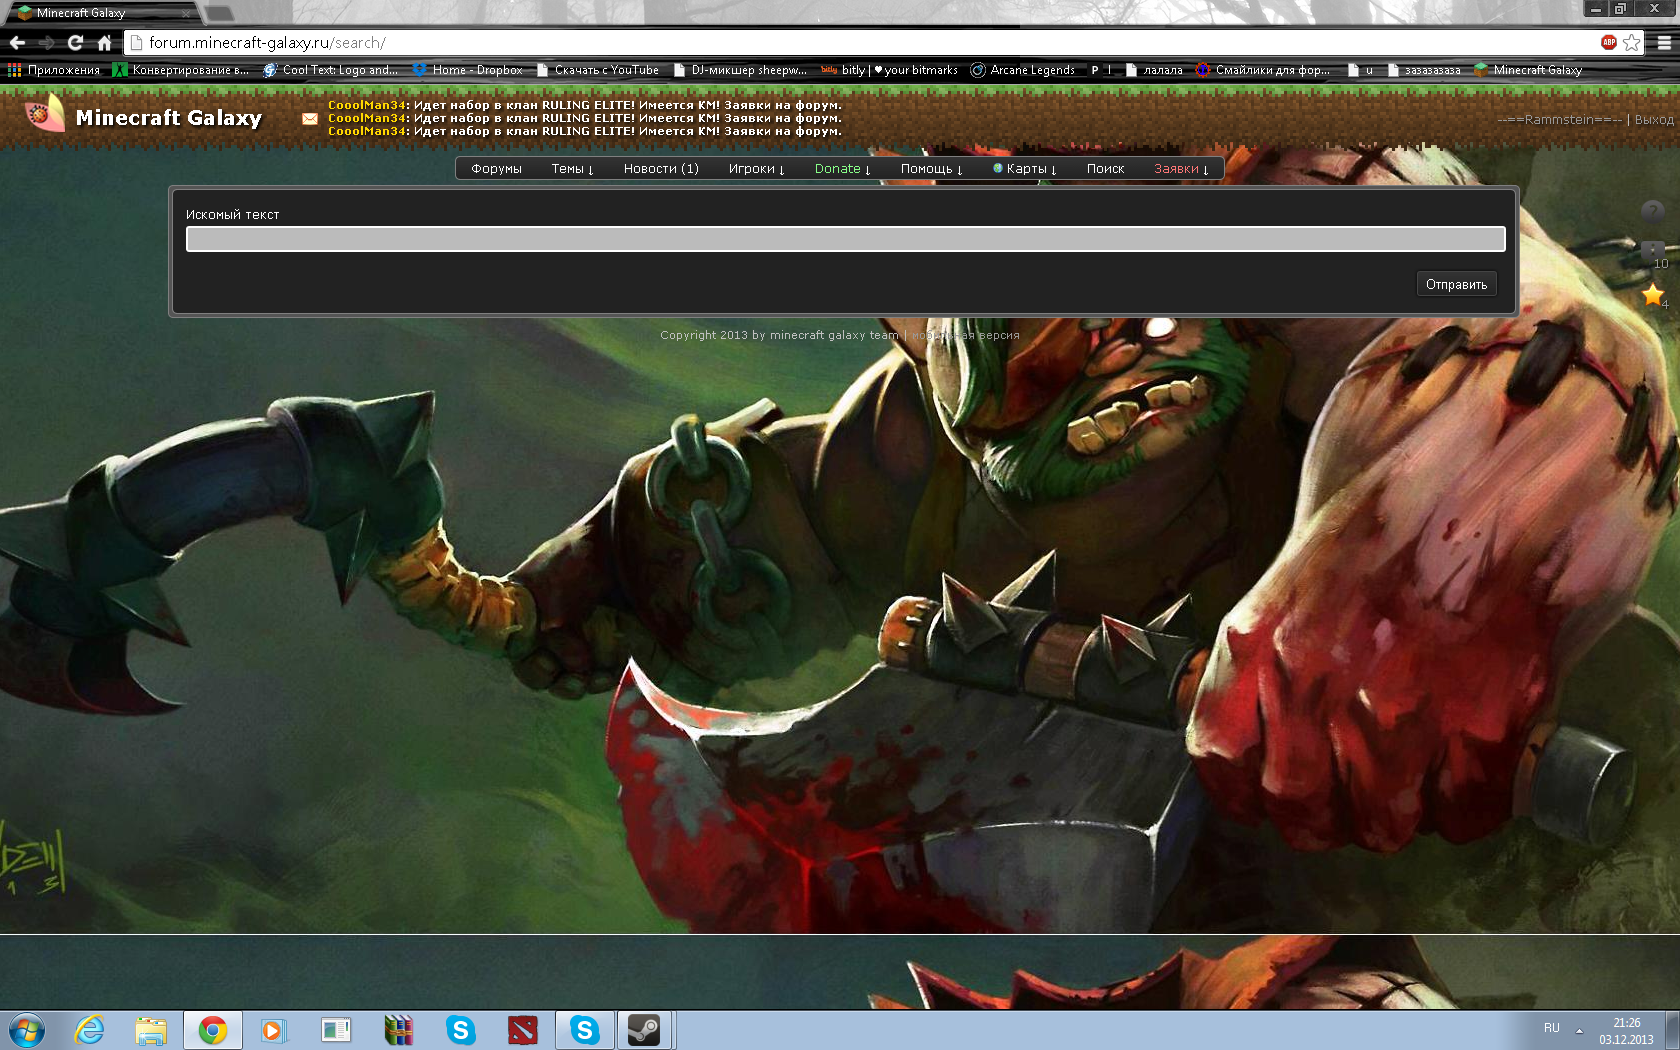Open Windows Media Player in taskbar

[x=274, y=1030]
